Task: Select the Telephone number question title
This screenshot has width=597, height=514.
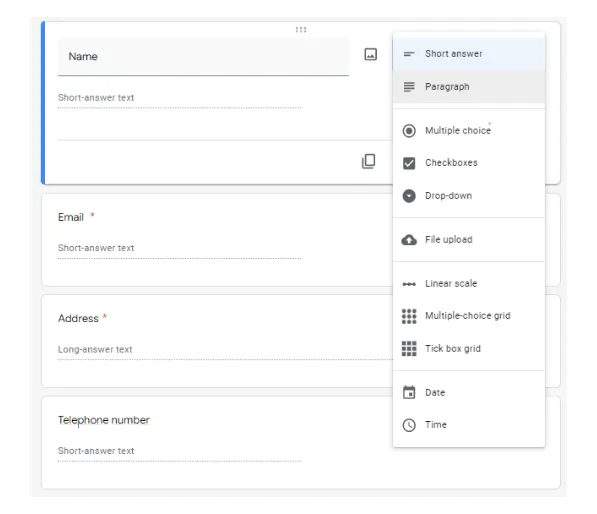Action: [x=104, y=420]
